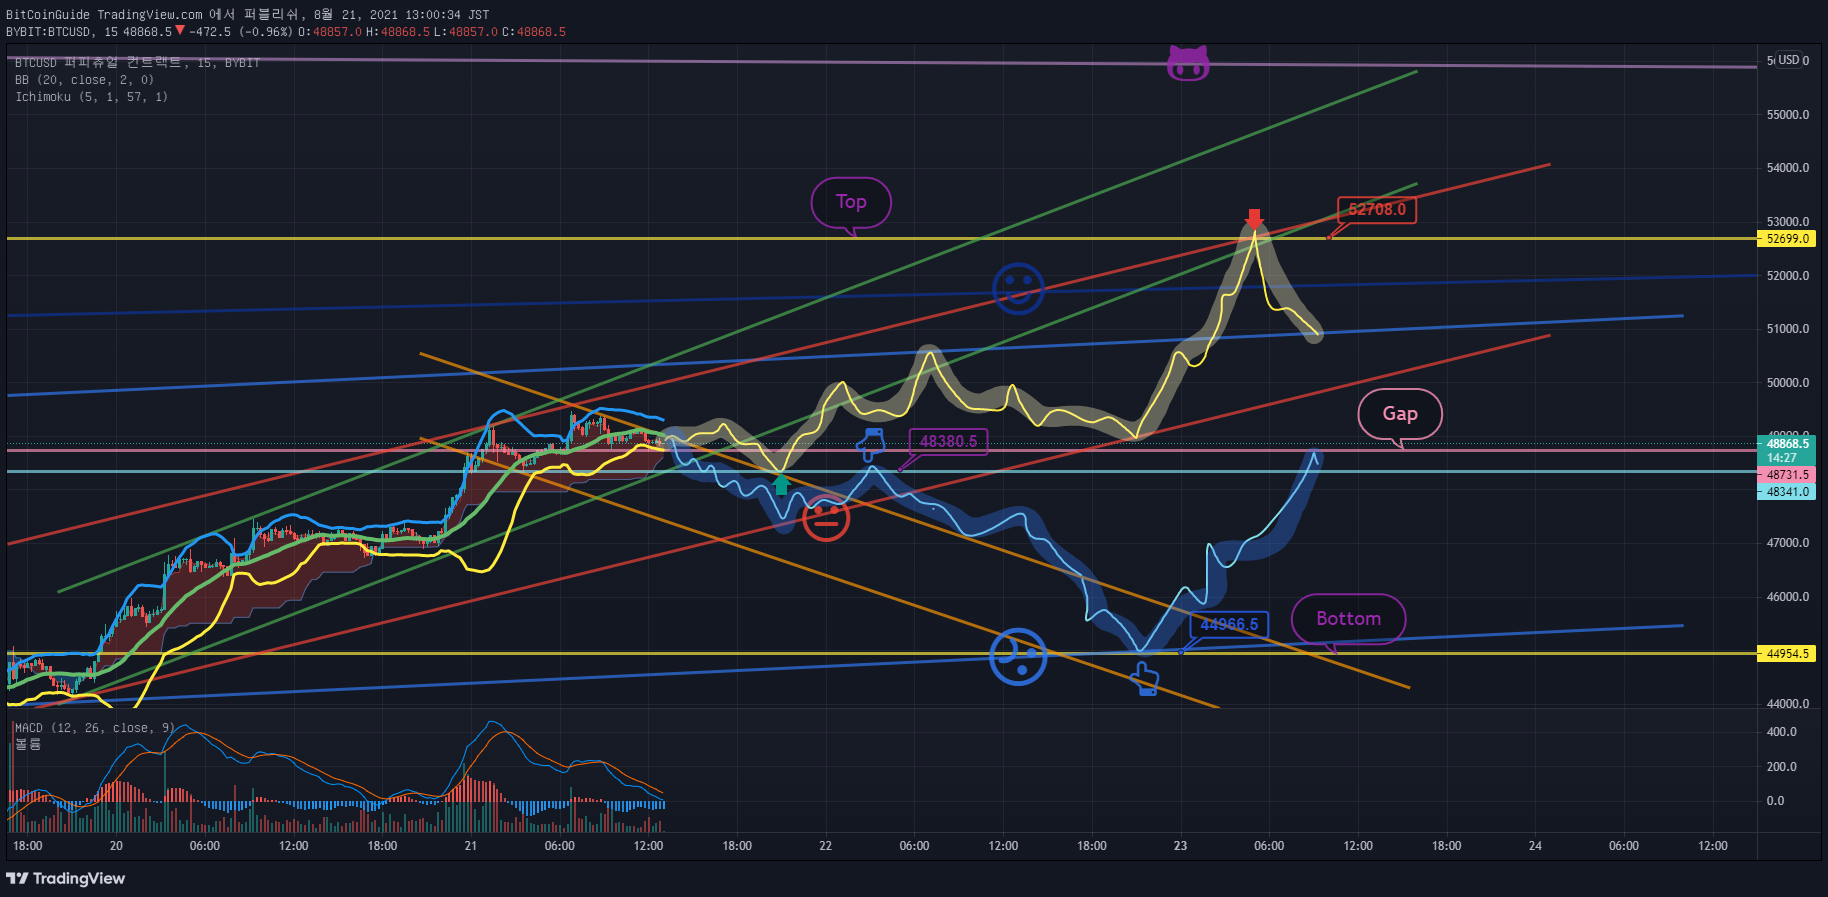Click the 51000.0 price axis label
Screen dimensions: 1828x897
pos(1788,329)
